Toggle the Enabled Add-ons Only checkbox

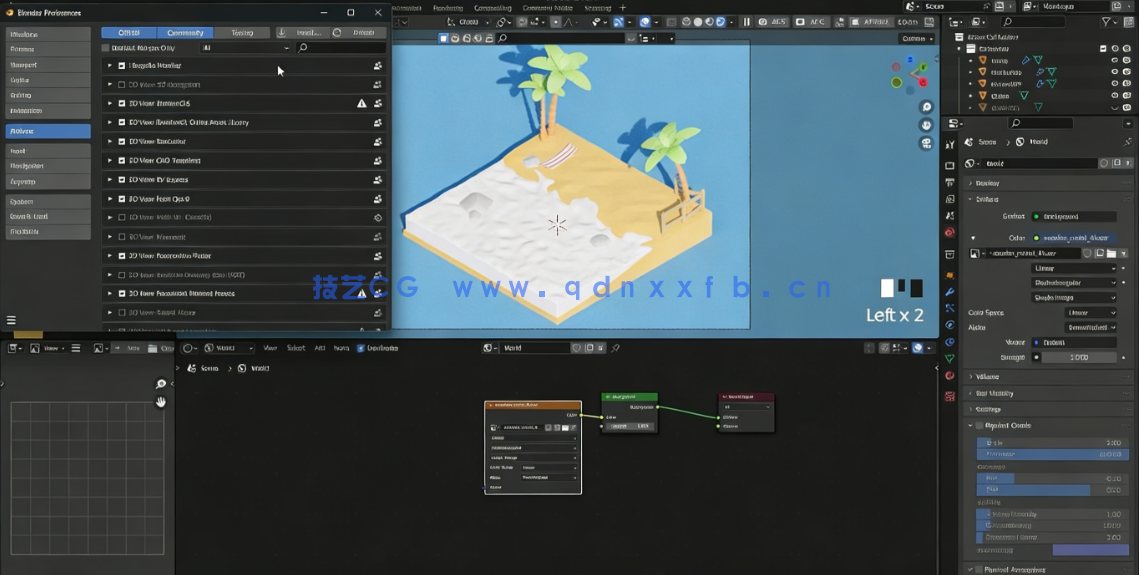click(x=105, y=48)
